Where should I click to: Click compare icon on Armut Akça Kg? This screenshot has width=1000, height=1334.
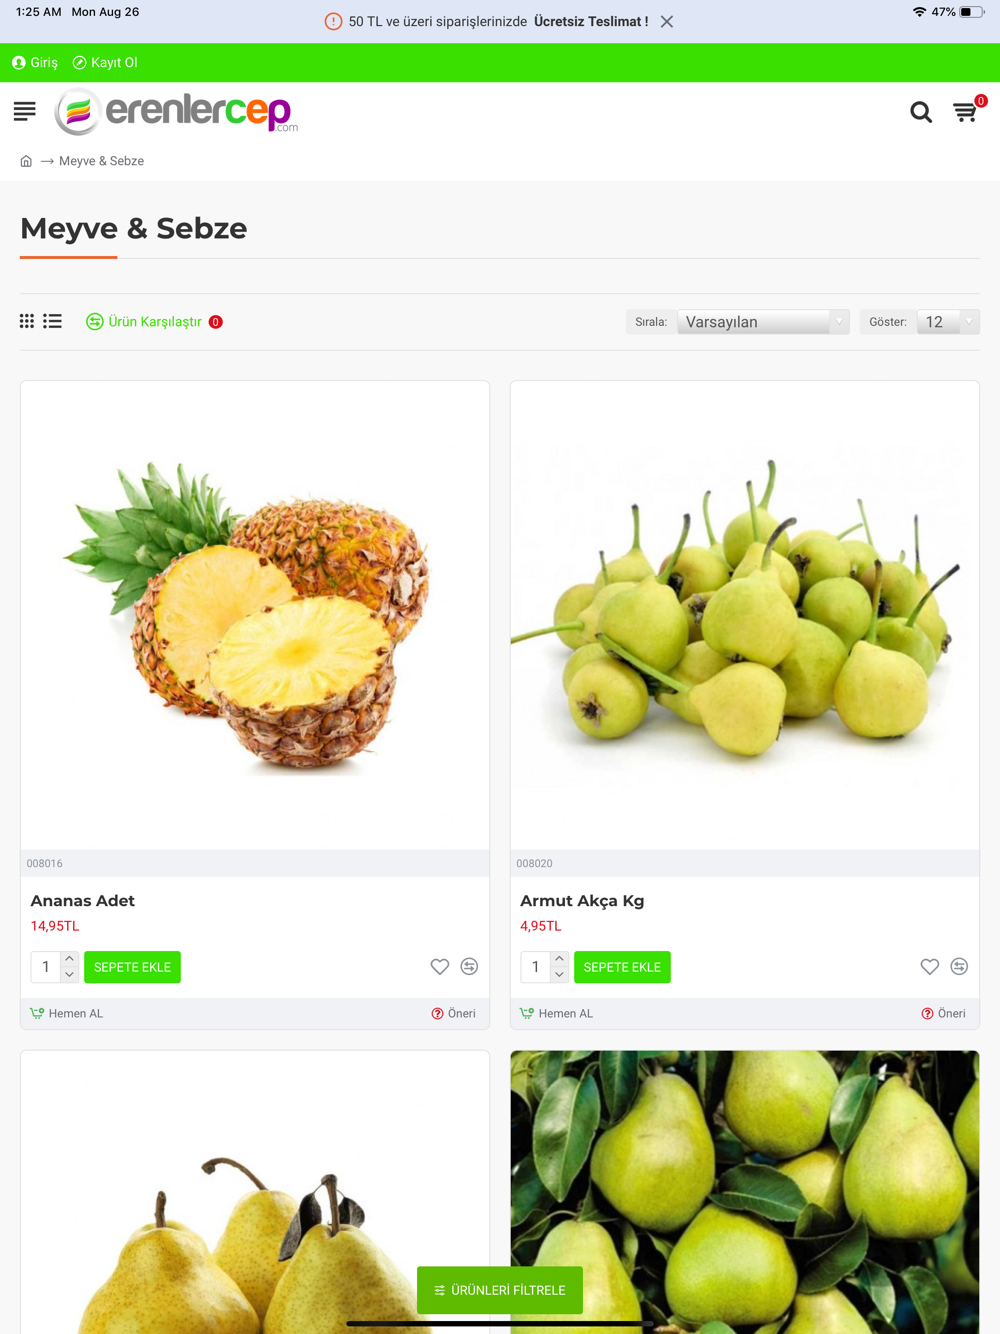click(x=959, y=966)
